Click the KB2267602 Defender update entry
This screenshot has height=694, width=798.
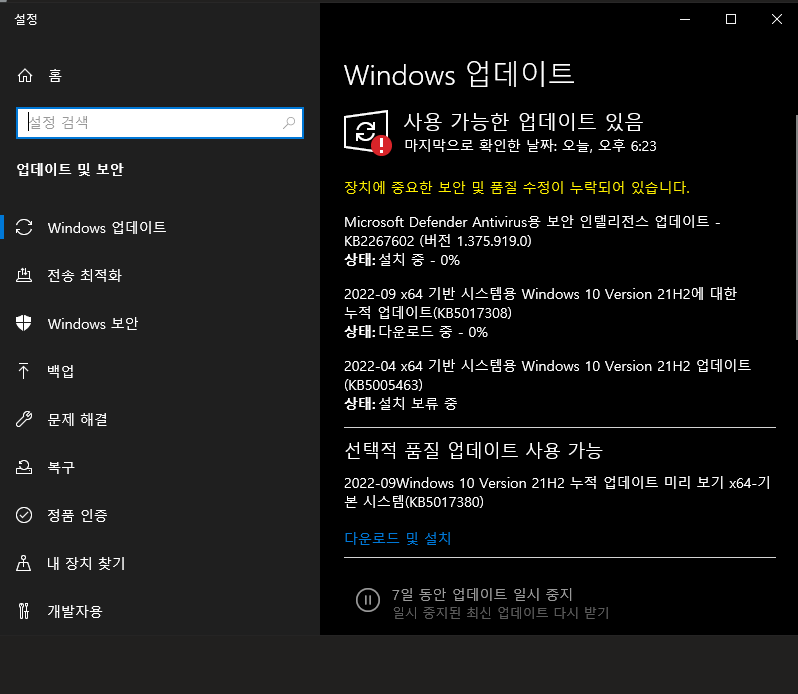point(532,231)
